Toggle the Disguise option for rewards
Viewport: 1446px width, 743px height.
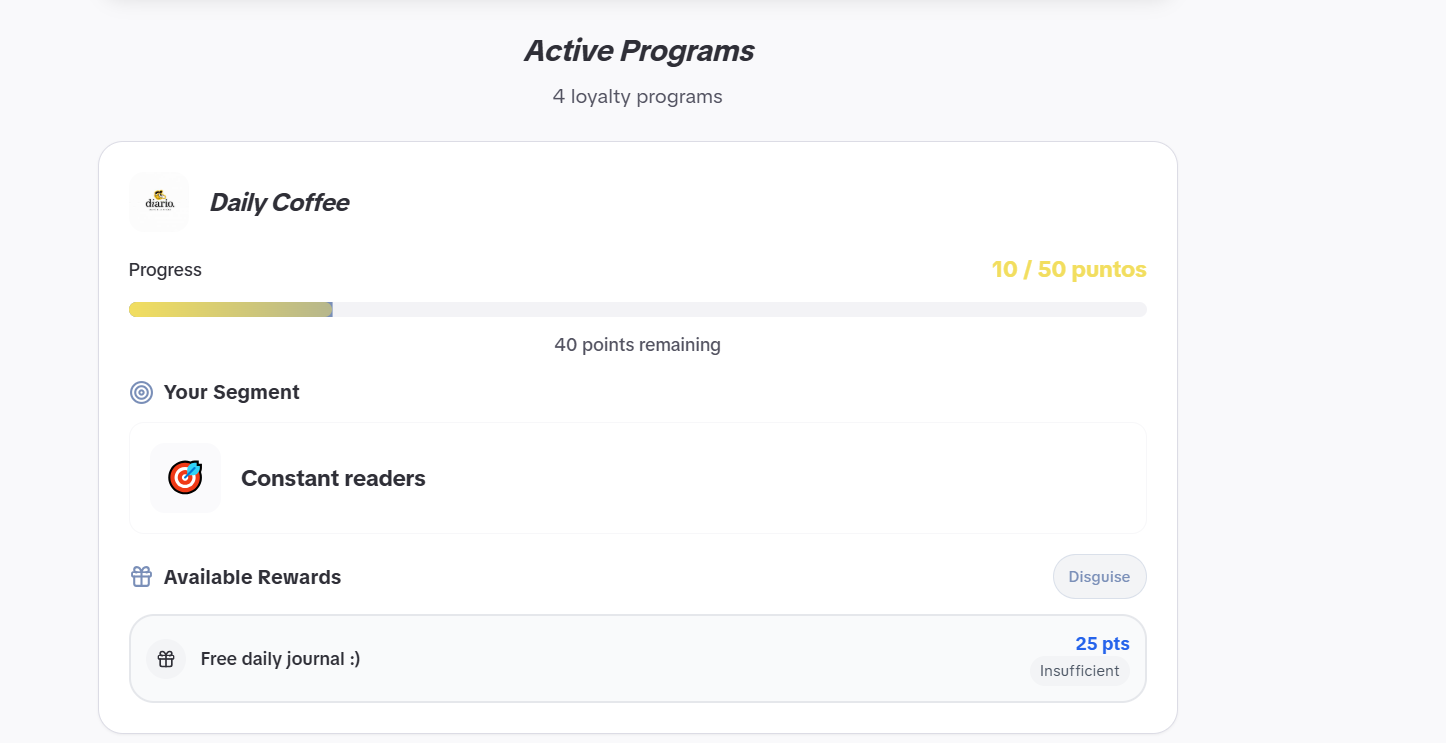tap(1099, 576)
